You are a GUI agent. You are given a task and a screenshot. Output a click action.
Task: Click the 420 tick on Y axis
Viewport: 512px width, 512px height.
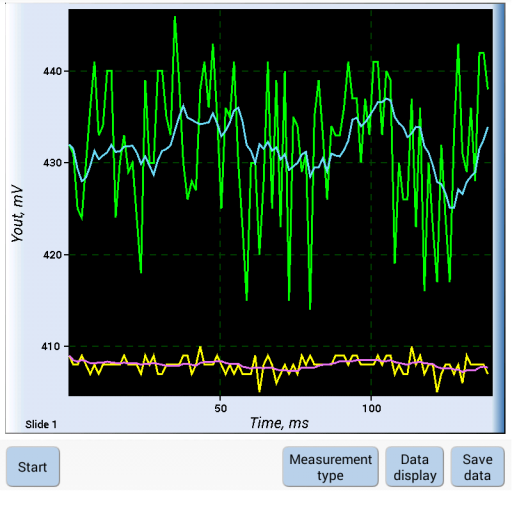tap(52, 255)
